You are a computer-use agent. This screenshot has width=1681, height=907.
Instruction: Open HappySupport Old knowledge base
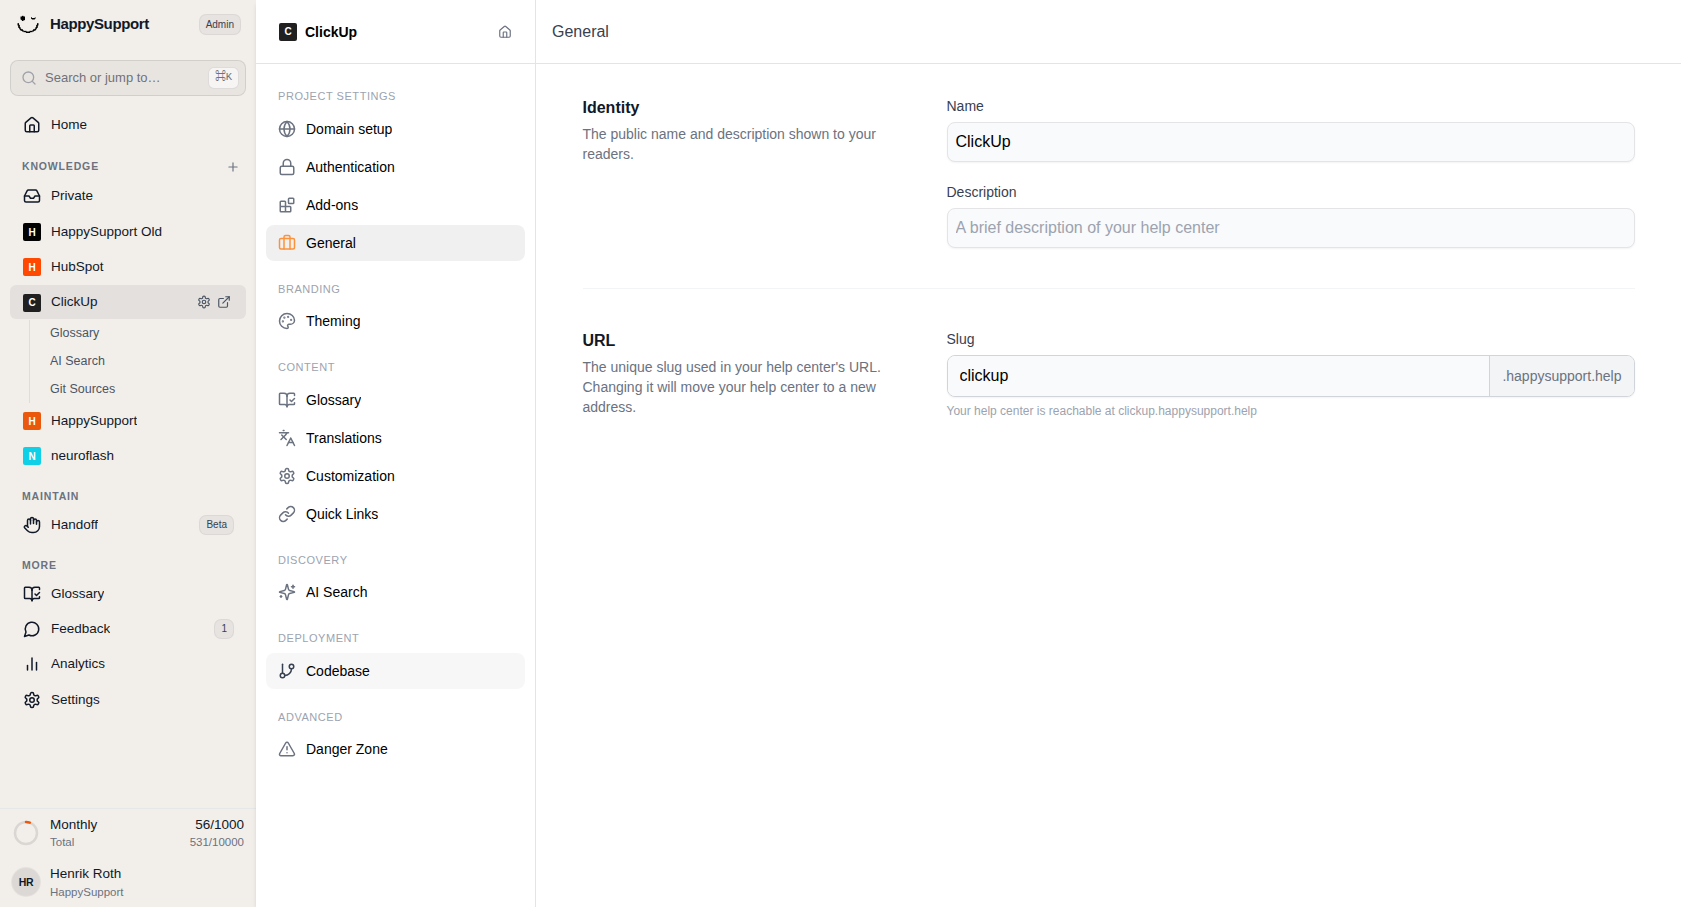click(x=128, y=232)
